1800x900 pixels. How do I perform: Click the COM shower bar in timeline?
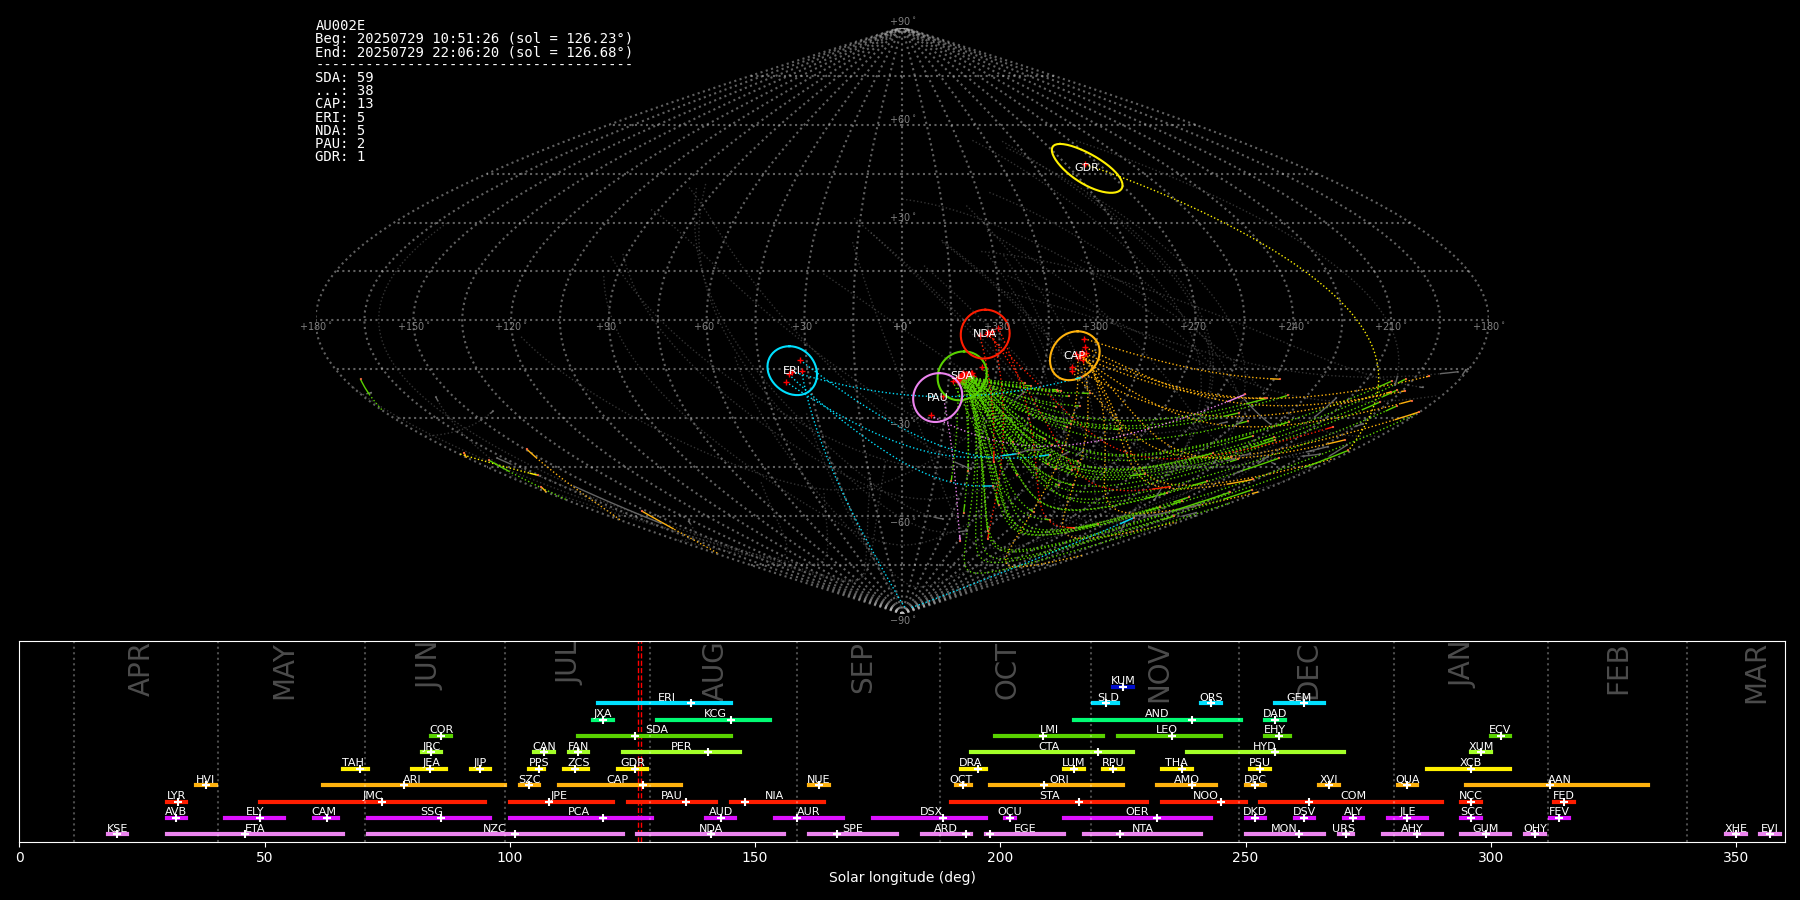tap(1351, 801)
